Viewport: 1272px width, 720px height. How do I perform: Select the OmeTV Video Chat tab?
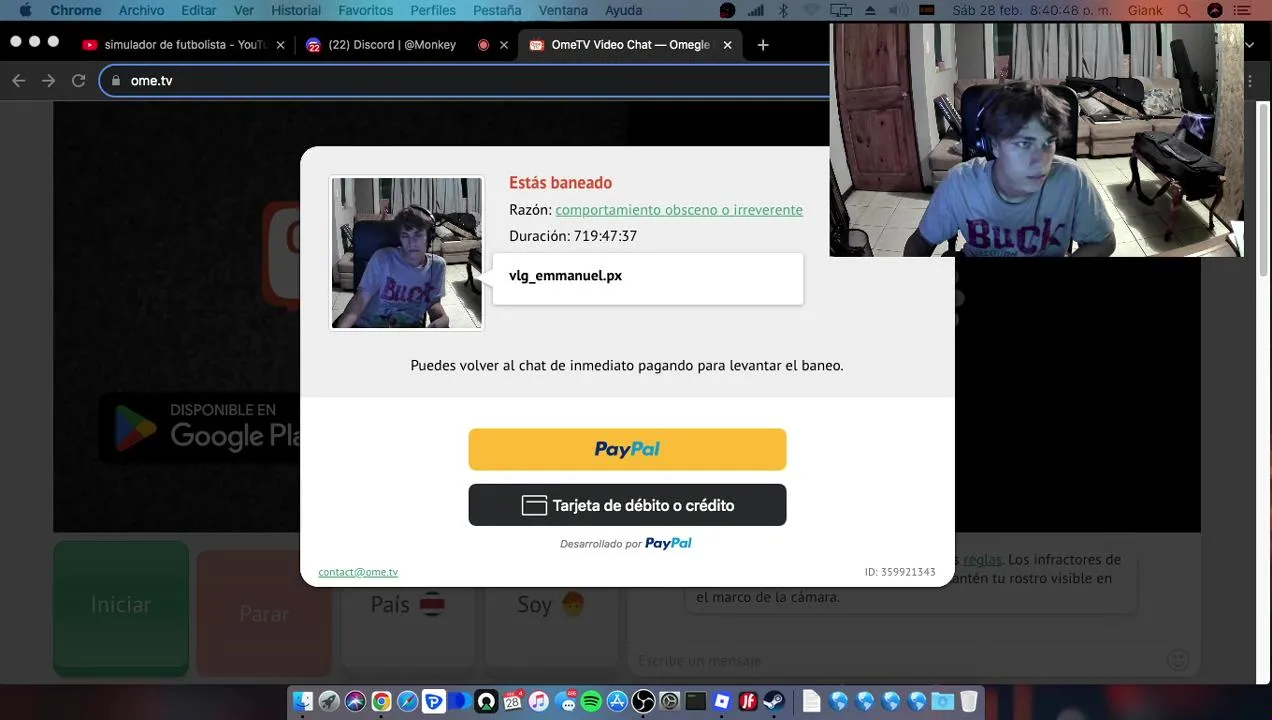(630, 45)
